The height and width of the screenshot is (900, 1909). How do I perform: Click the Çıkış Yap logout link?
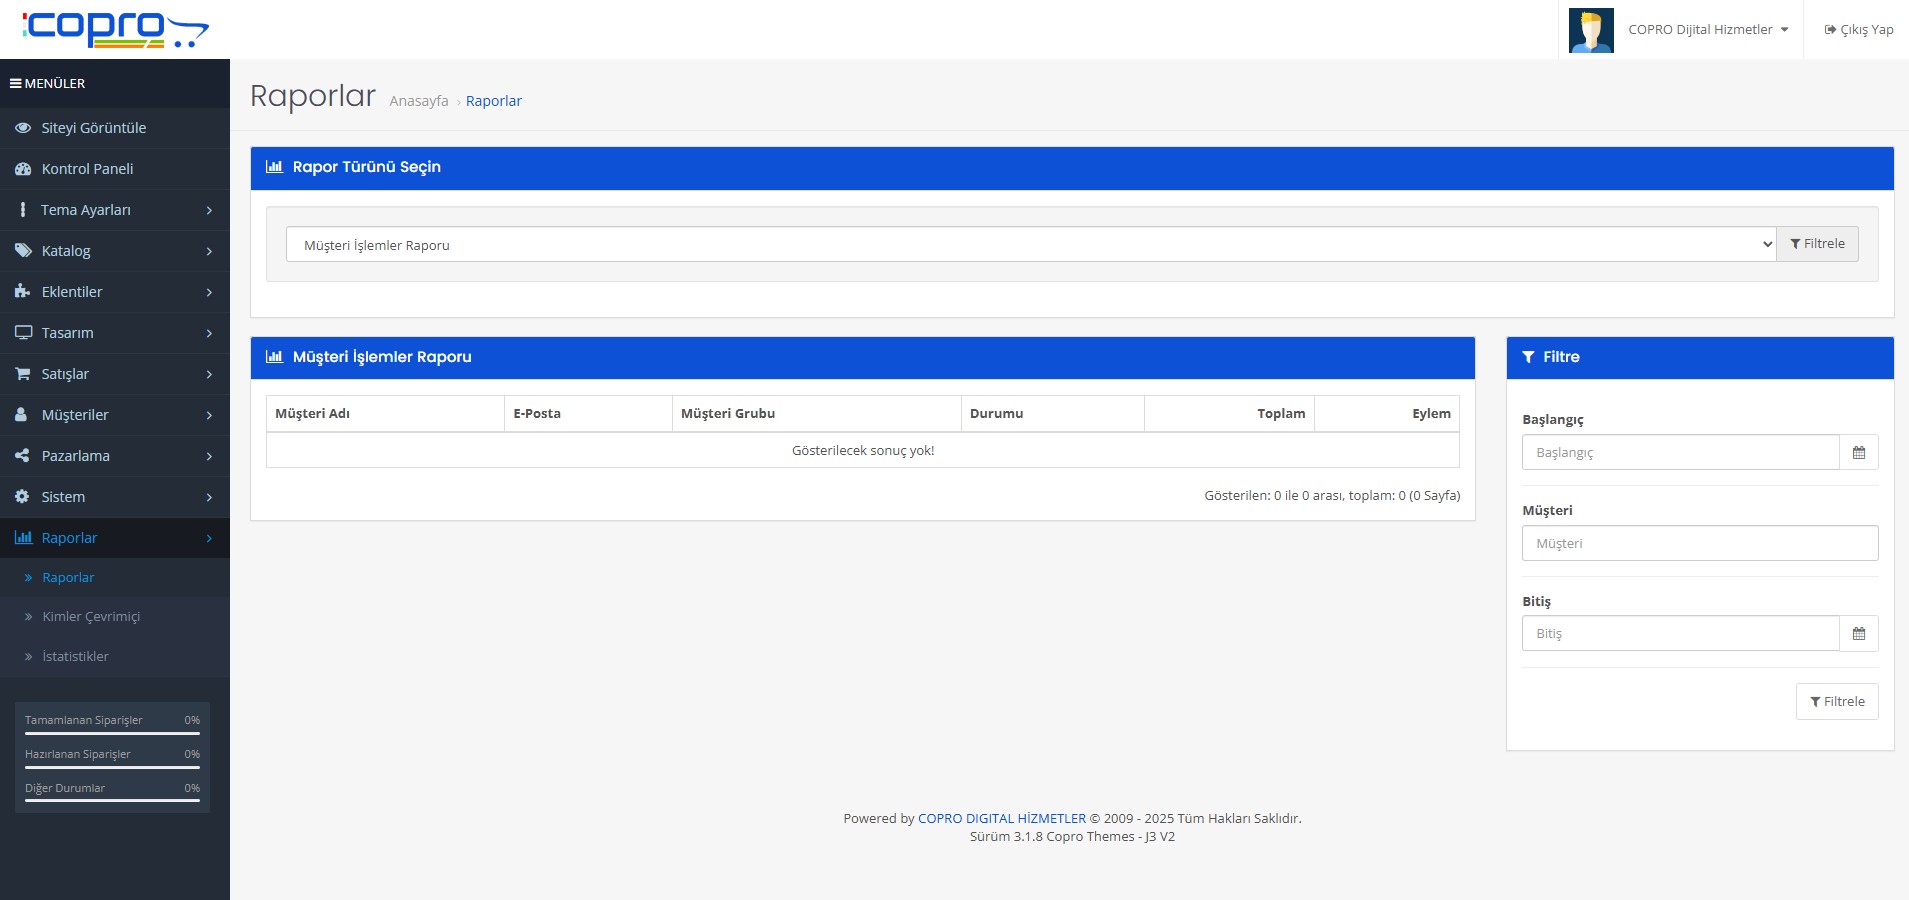pyautogui.click(x=1858, y=30)
